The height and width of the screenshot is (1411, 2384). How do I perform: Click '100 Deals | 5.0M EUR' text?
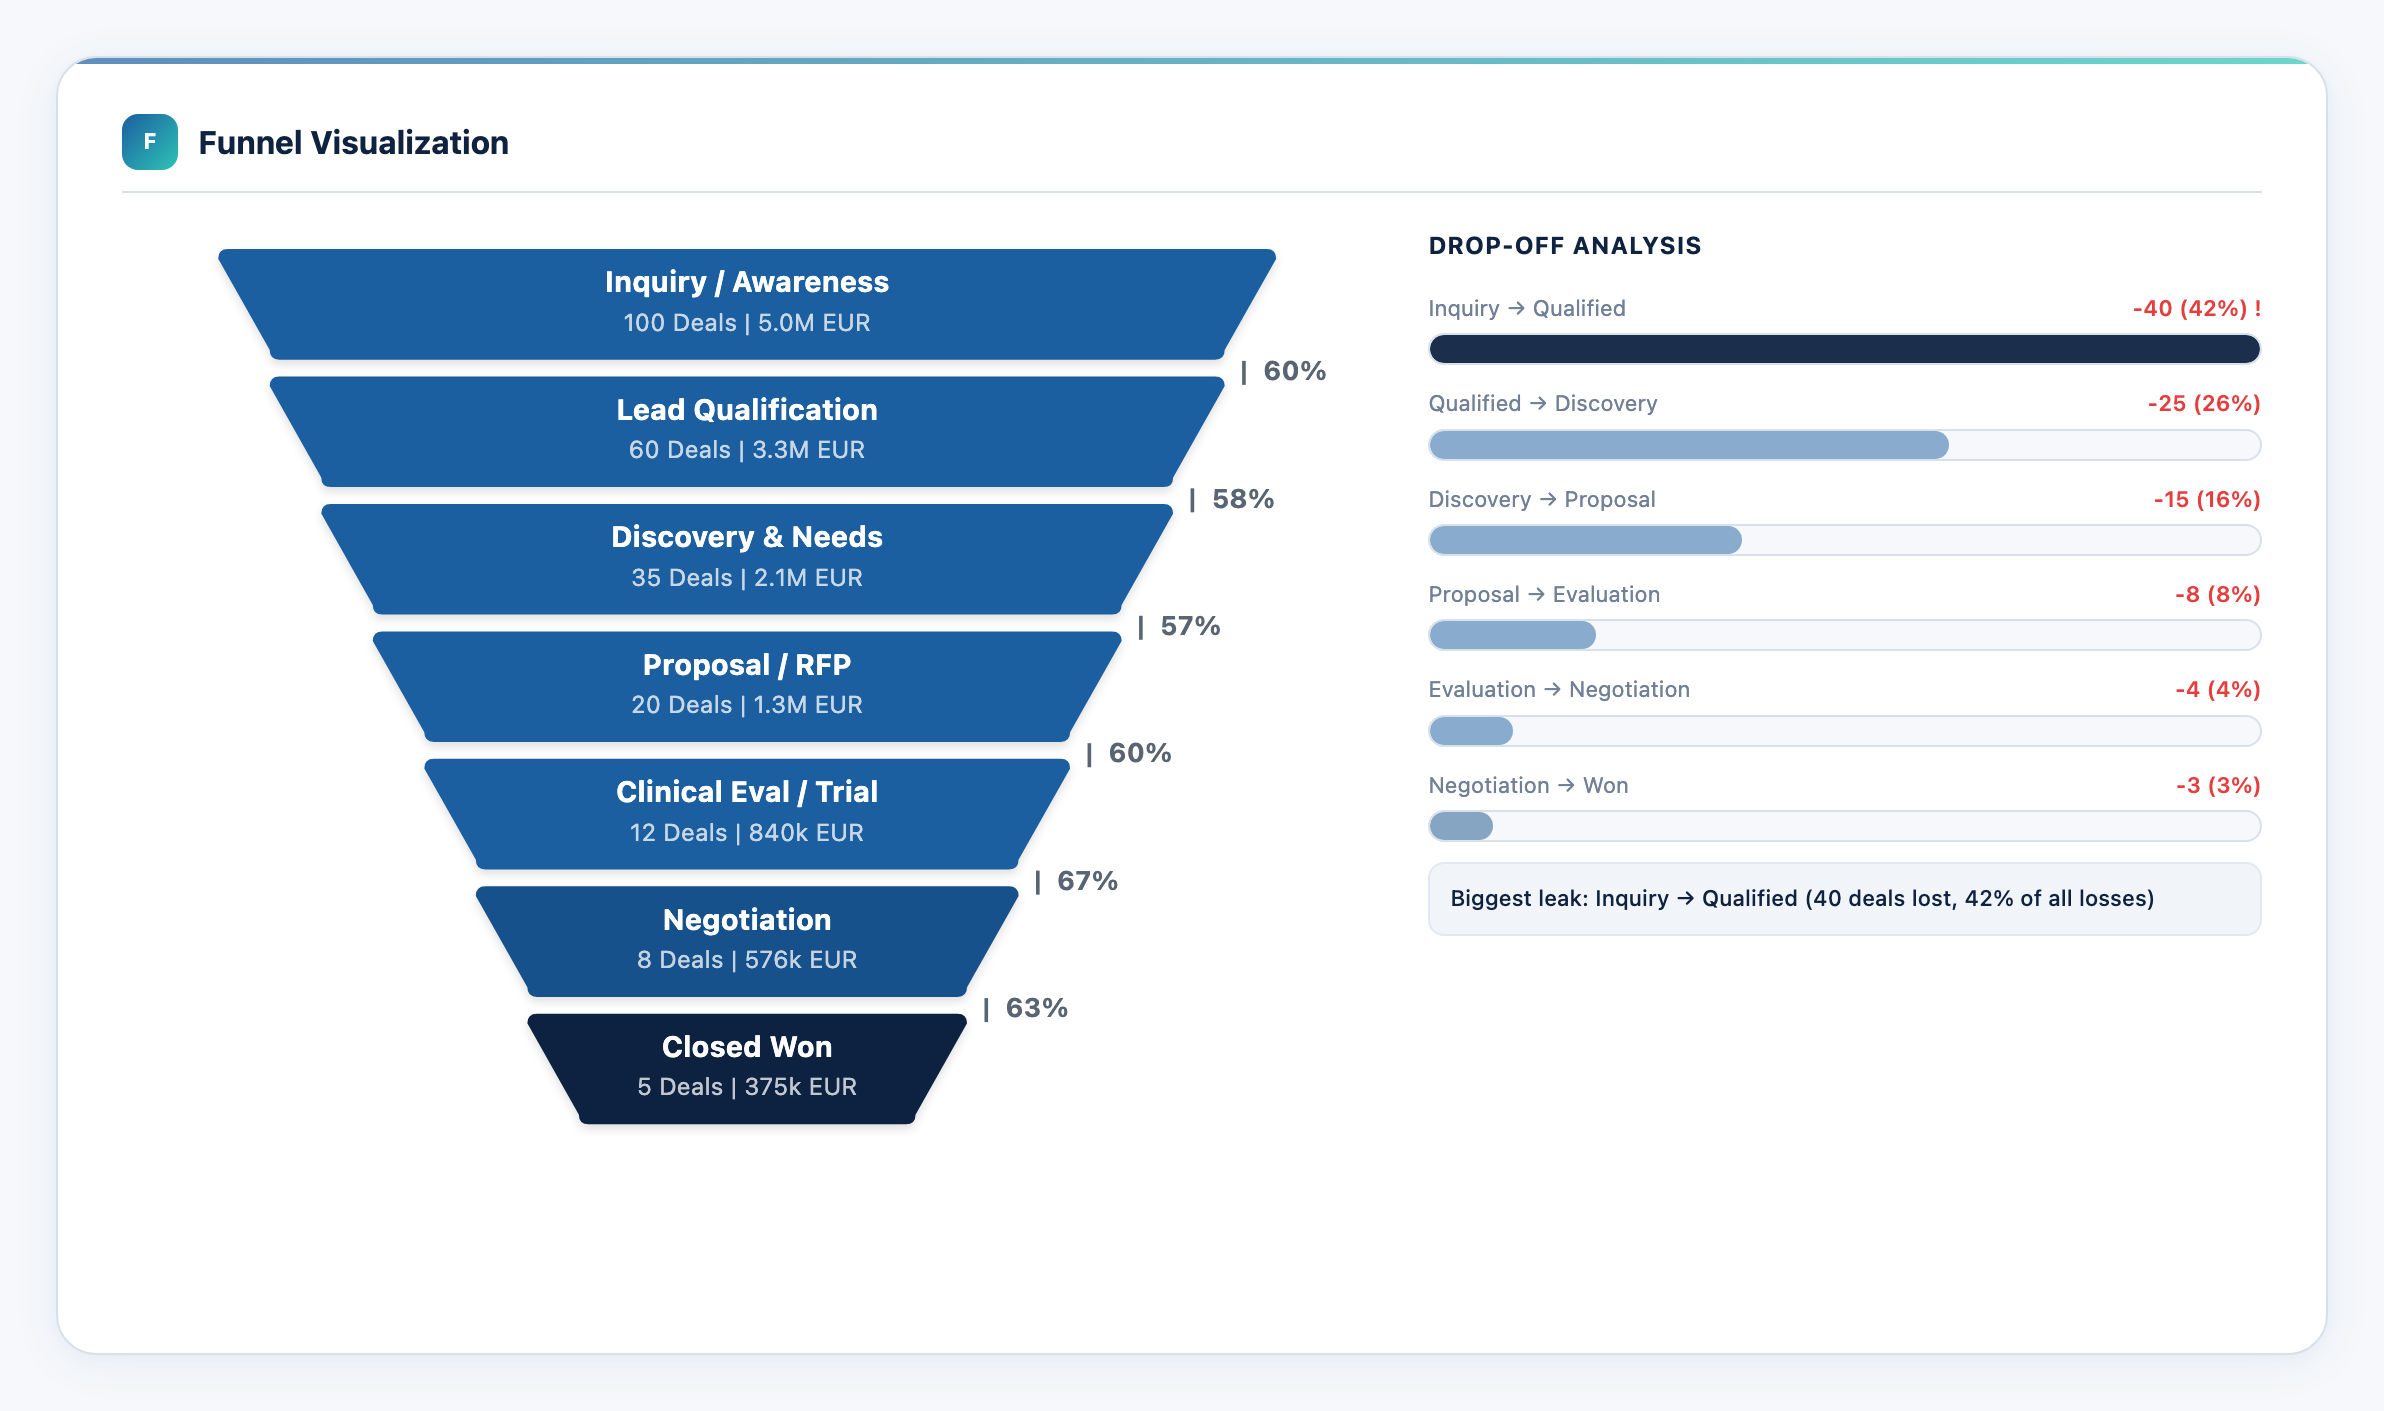click(747, 323)
